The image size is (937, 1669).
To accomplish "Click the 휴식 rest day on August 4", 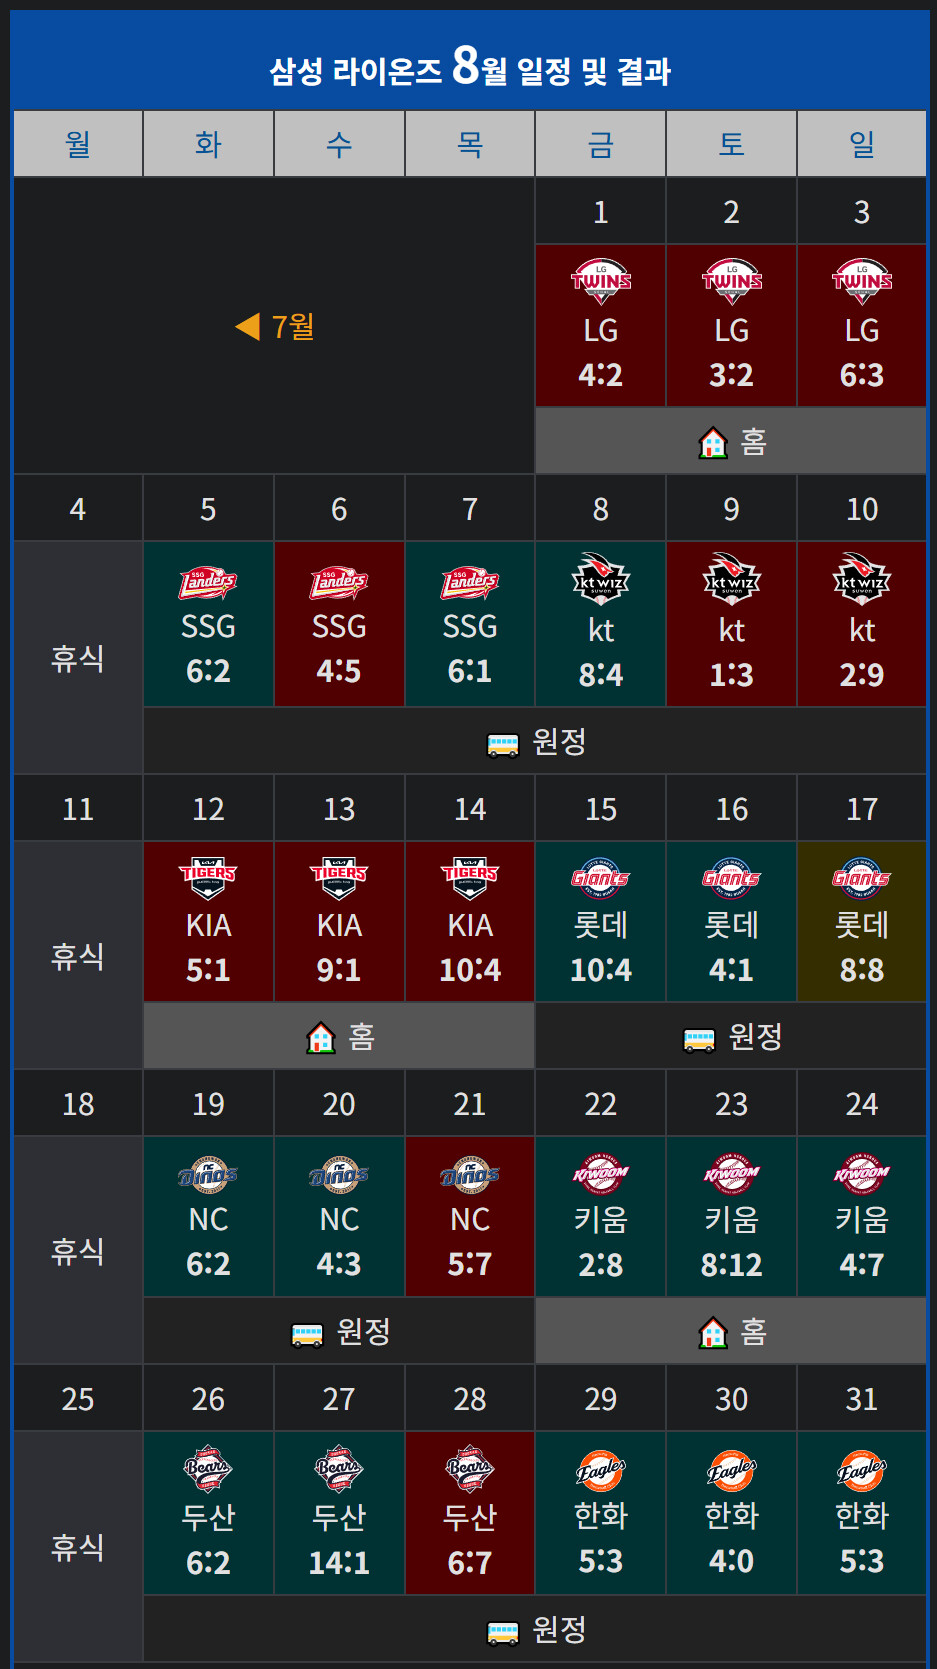I will coord(78,657).
